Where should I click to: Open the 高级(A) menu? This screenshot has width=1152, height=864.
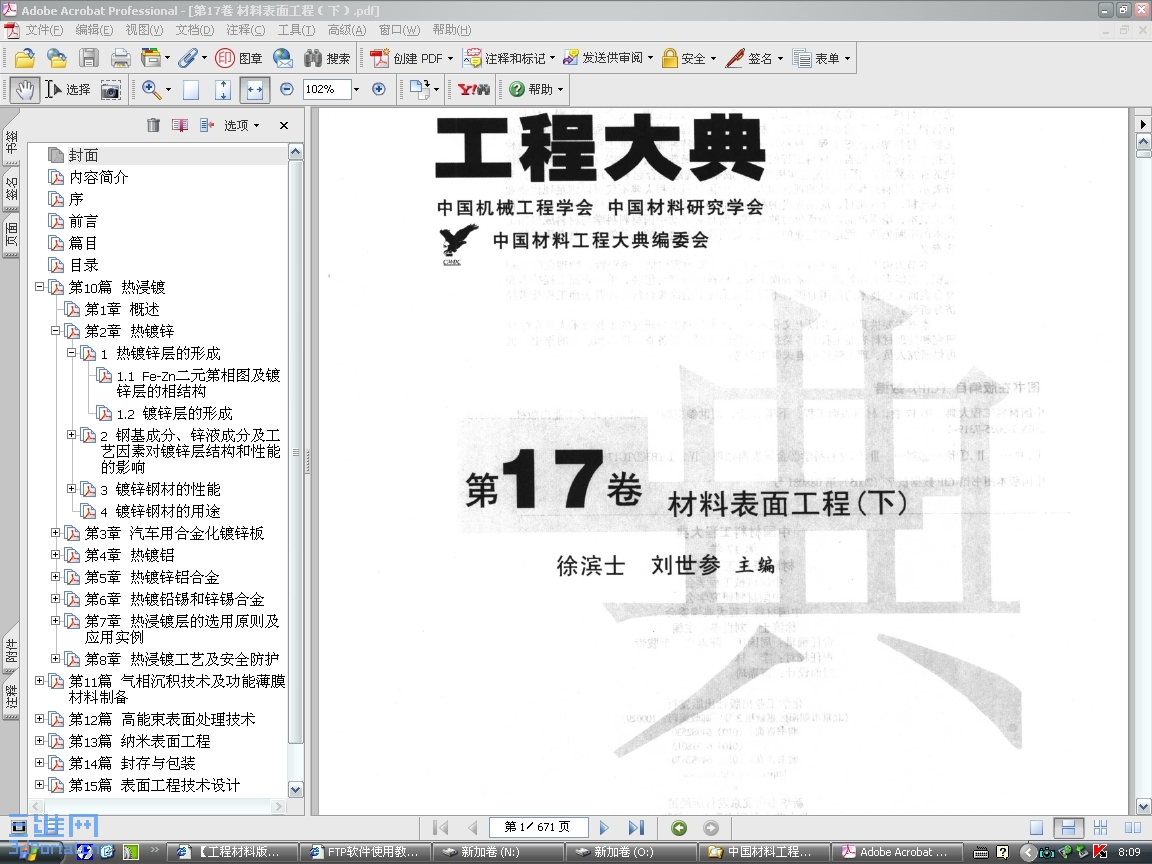347,29
